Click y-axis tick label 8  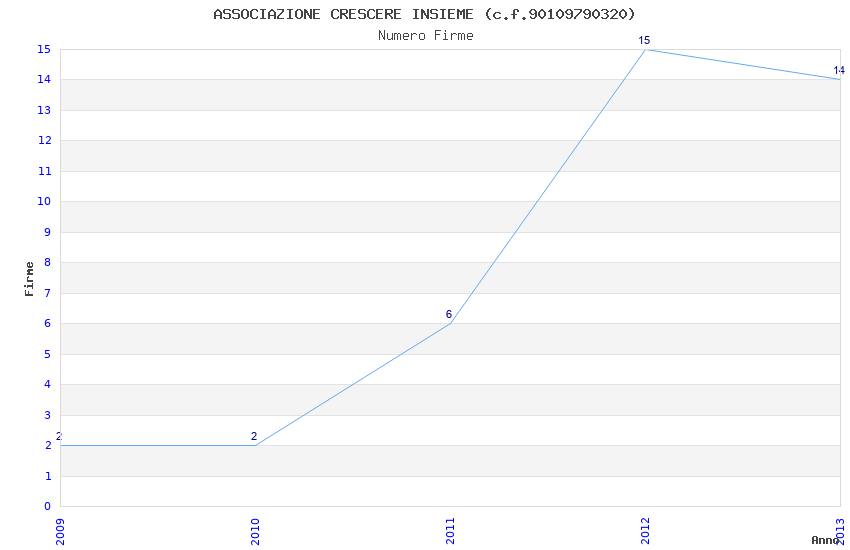pyautogui.click(x=47, y=262)
